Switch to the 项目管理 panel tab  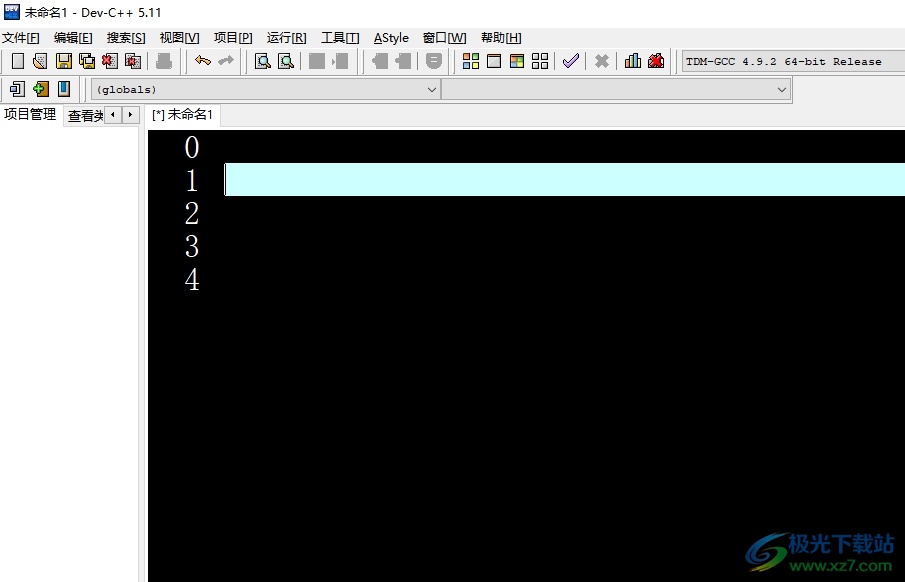[x=30, y=114]
